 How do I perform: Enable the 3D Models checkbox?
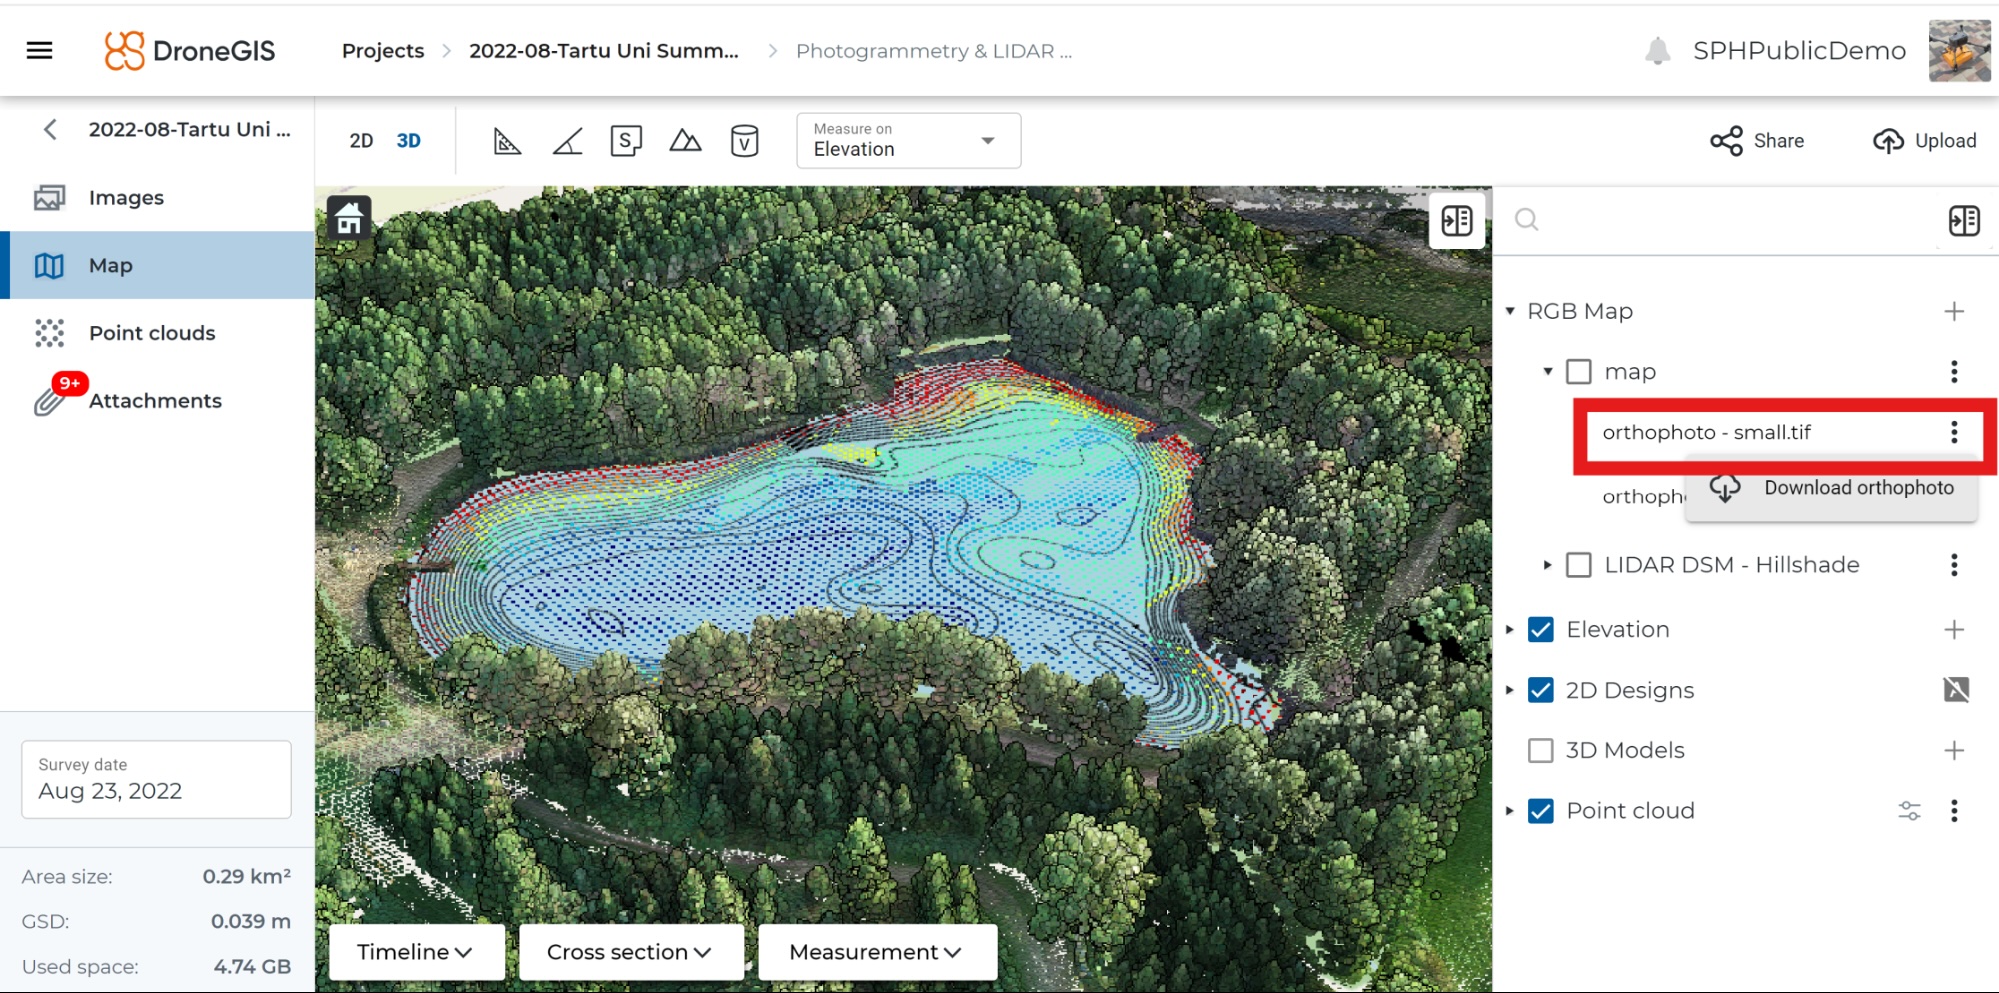pyautogui.click(x=1541, y=750)
